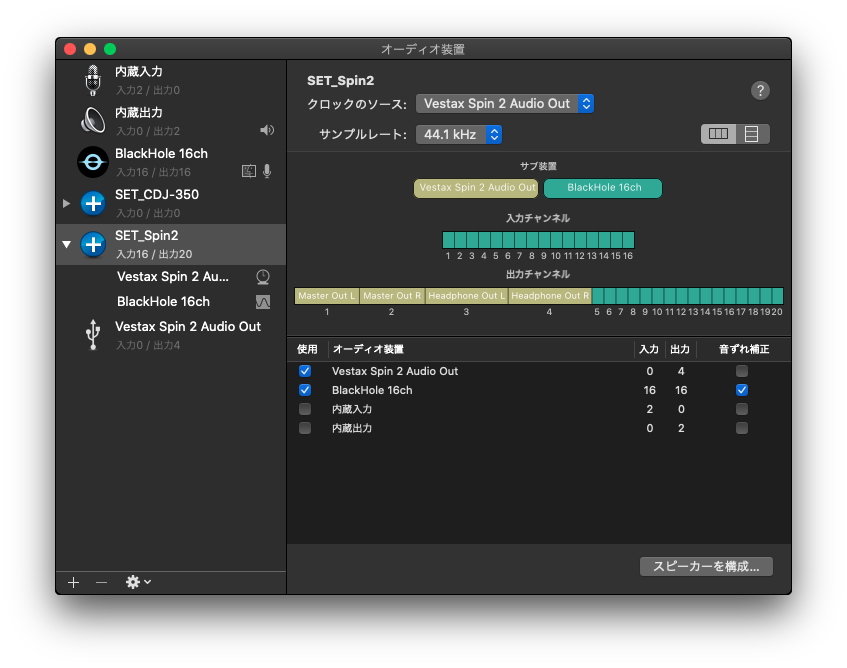Zoom the オーディオ装置 window with green button
Viewport: 847px width, 668px height.
click(110, 49)
